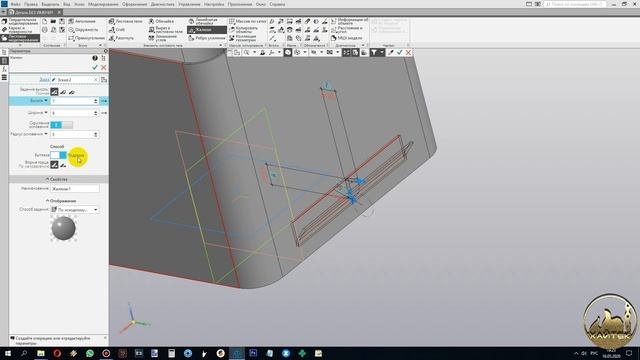Viewport: 640px width, 360px height.
Task: Select the first Боковые торцы option icon
Action: [54, 164]
